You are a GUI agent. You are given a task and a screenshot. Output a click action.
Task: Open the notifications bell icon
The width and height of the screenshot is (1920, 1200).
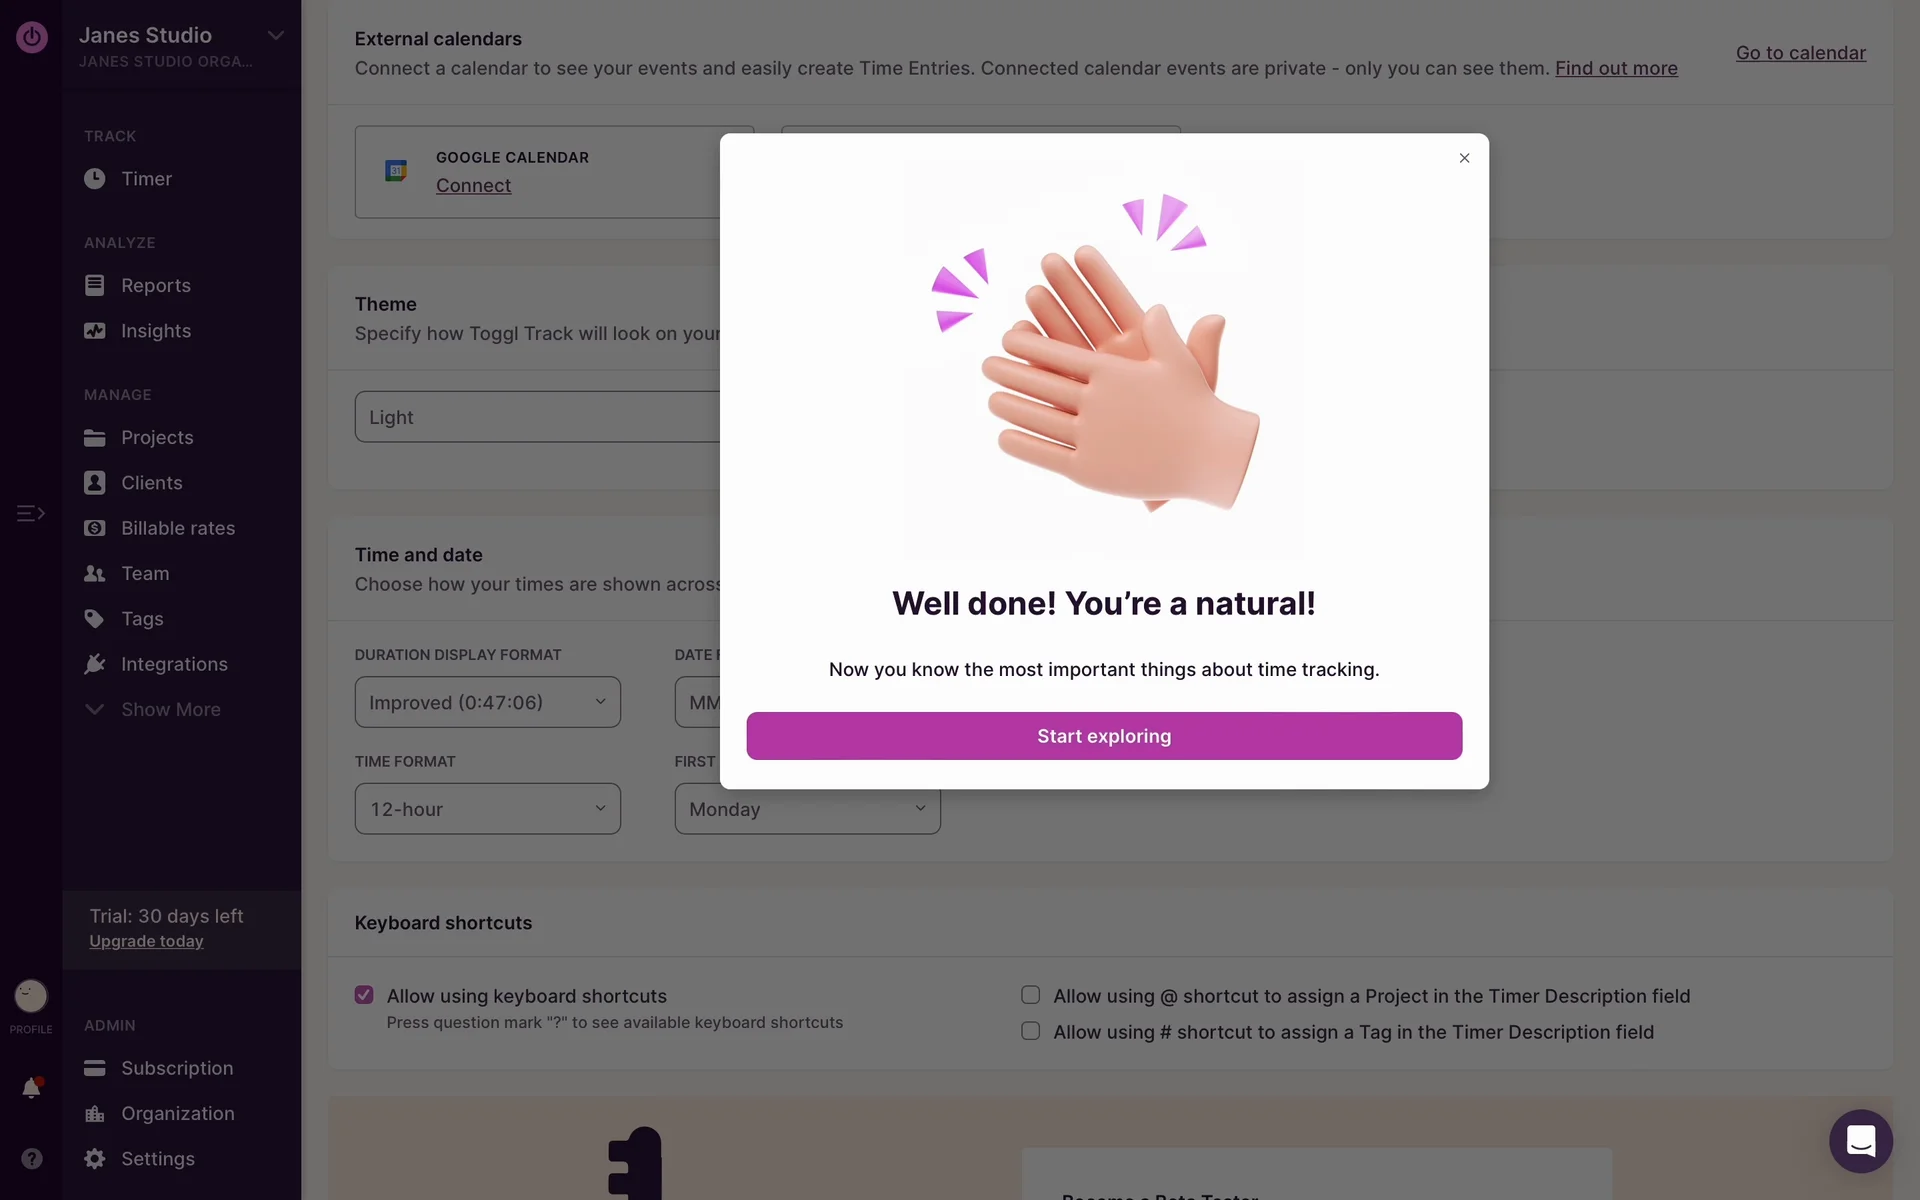pos(31,1088)
